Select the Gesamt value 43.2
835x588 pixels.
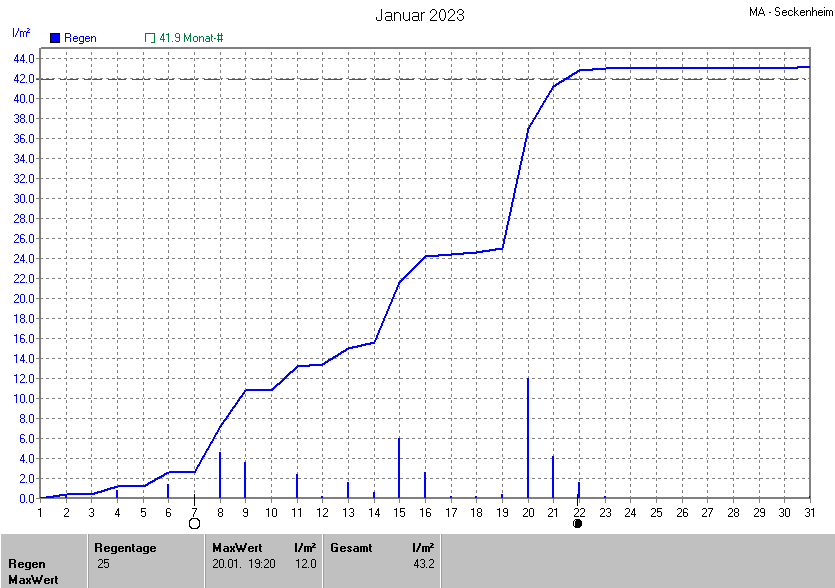click(x=421, y=564)
